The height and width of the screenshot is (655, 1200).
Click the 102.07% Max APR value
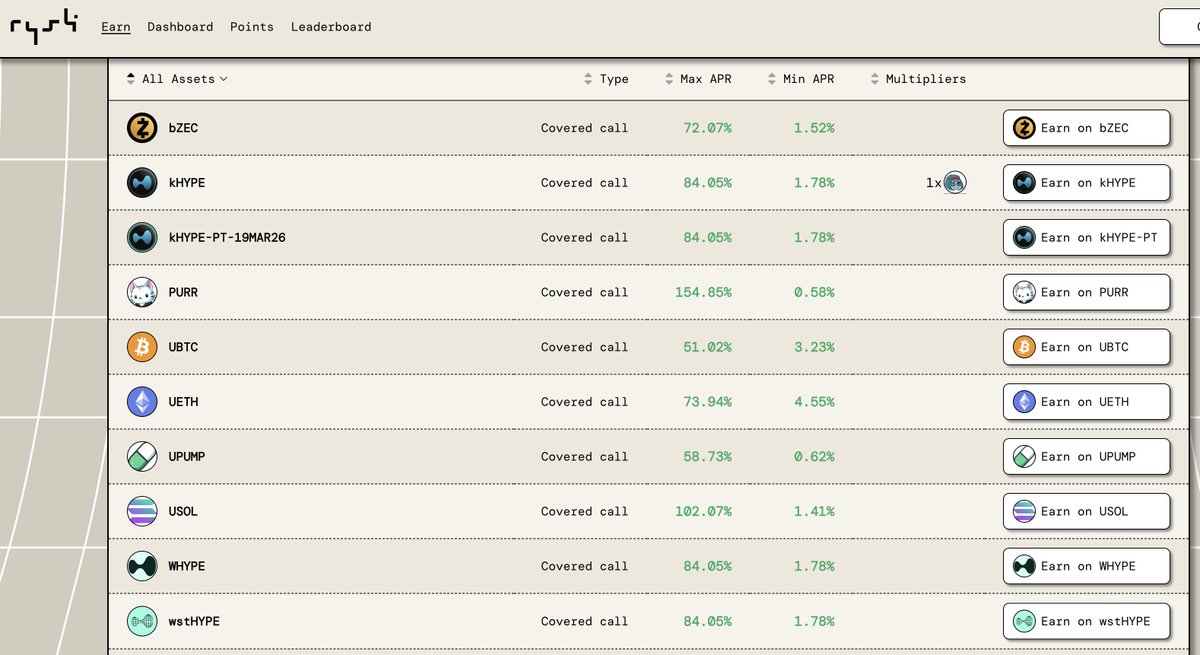pyautogui.click(x=703, y=511)
